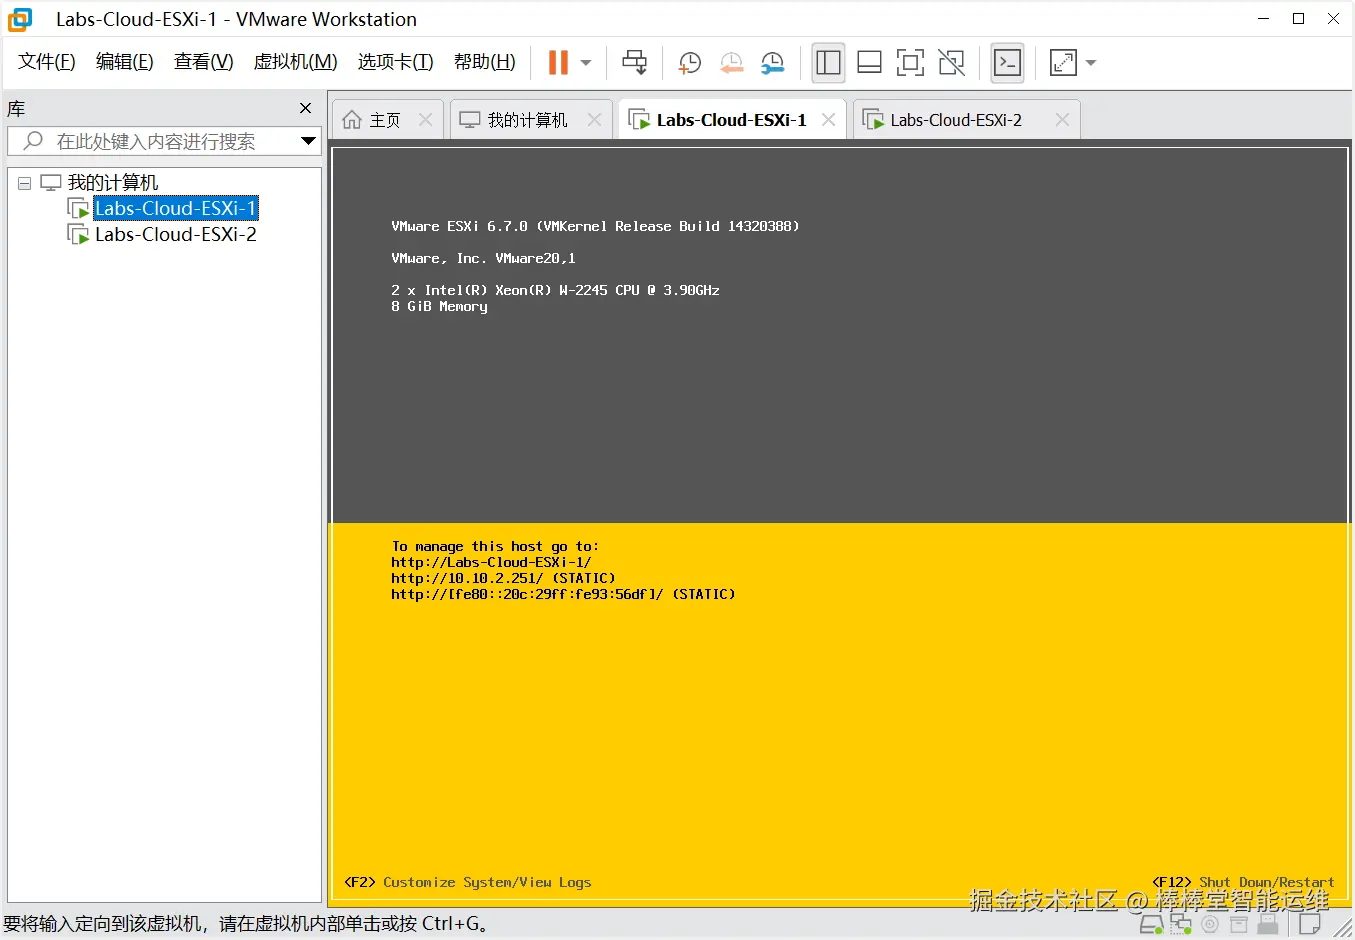Take a snapshot of this virtual machine
1355x940 pixels.
[689, 63]
